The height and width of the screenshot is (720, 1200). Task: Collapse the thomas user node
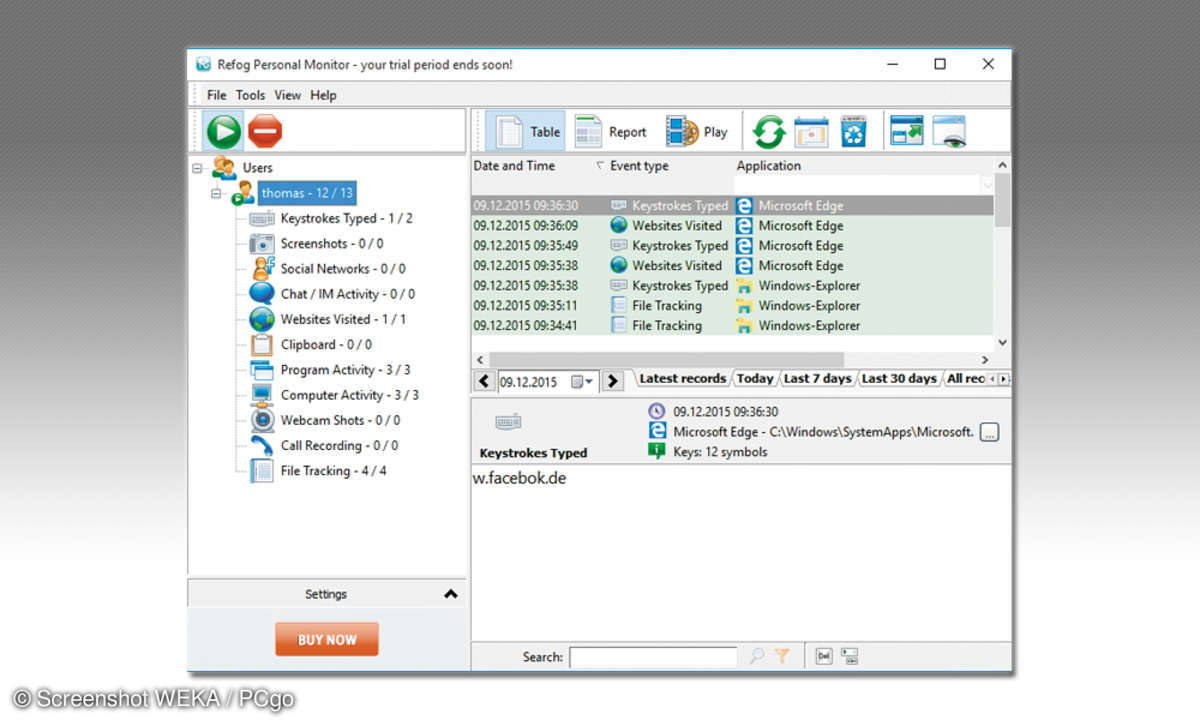click(x=217, y=193)
